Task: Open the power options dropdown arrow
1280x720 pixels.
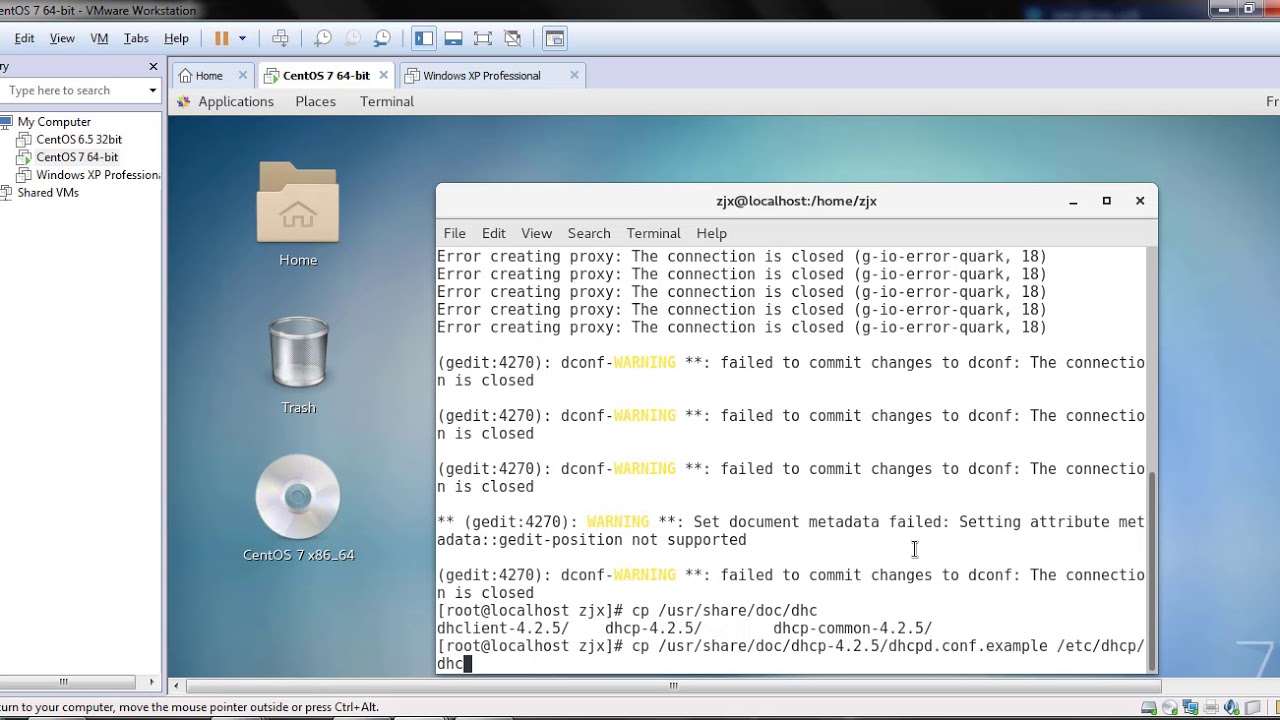Action: click(x=242, y=38)
